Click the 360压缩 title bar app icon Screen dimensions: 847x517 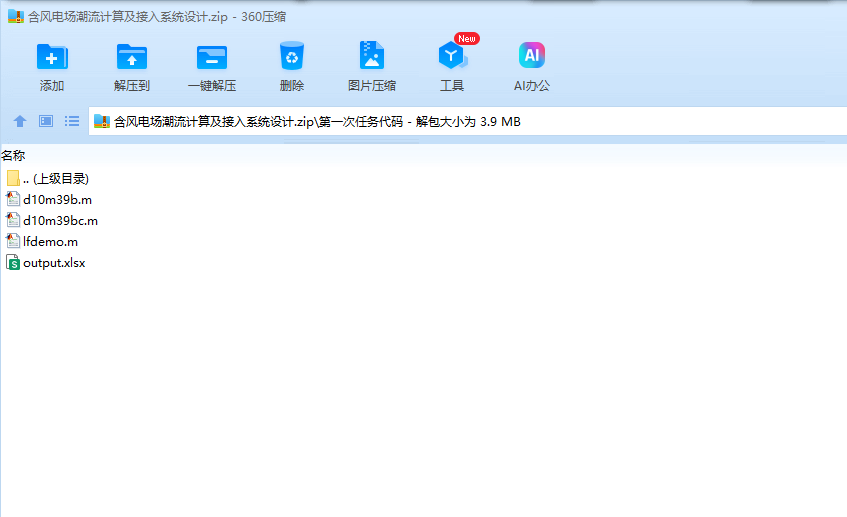click(x=16, y=16)
